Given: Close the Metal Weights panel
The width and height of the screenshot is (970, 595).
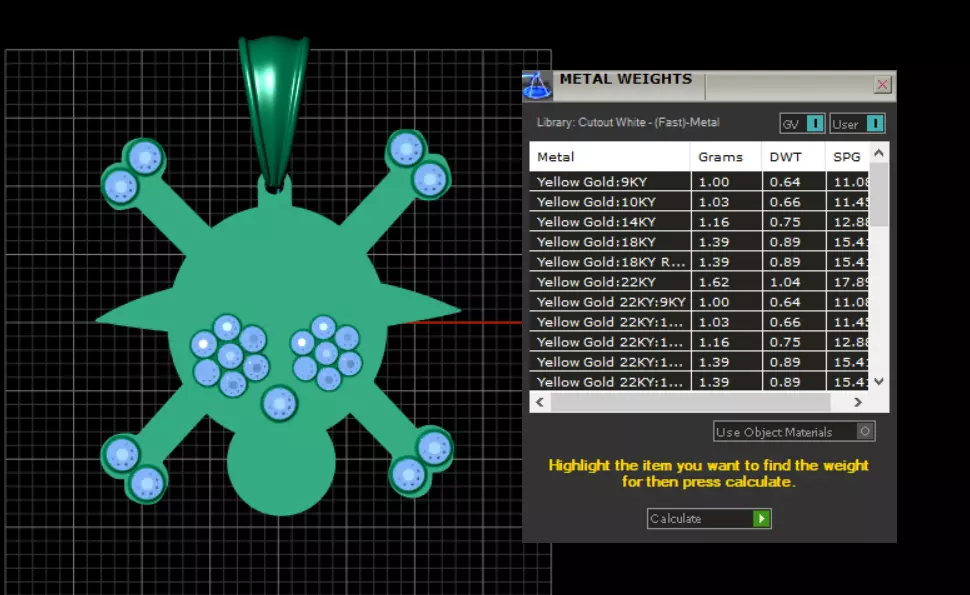Looking at the screenshot, I should click(882, 84).
